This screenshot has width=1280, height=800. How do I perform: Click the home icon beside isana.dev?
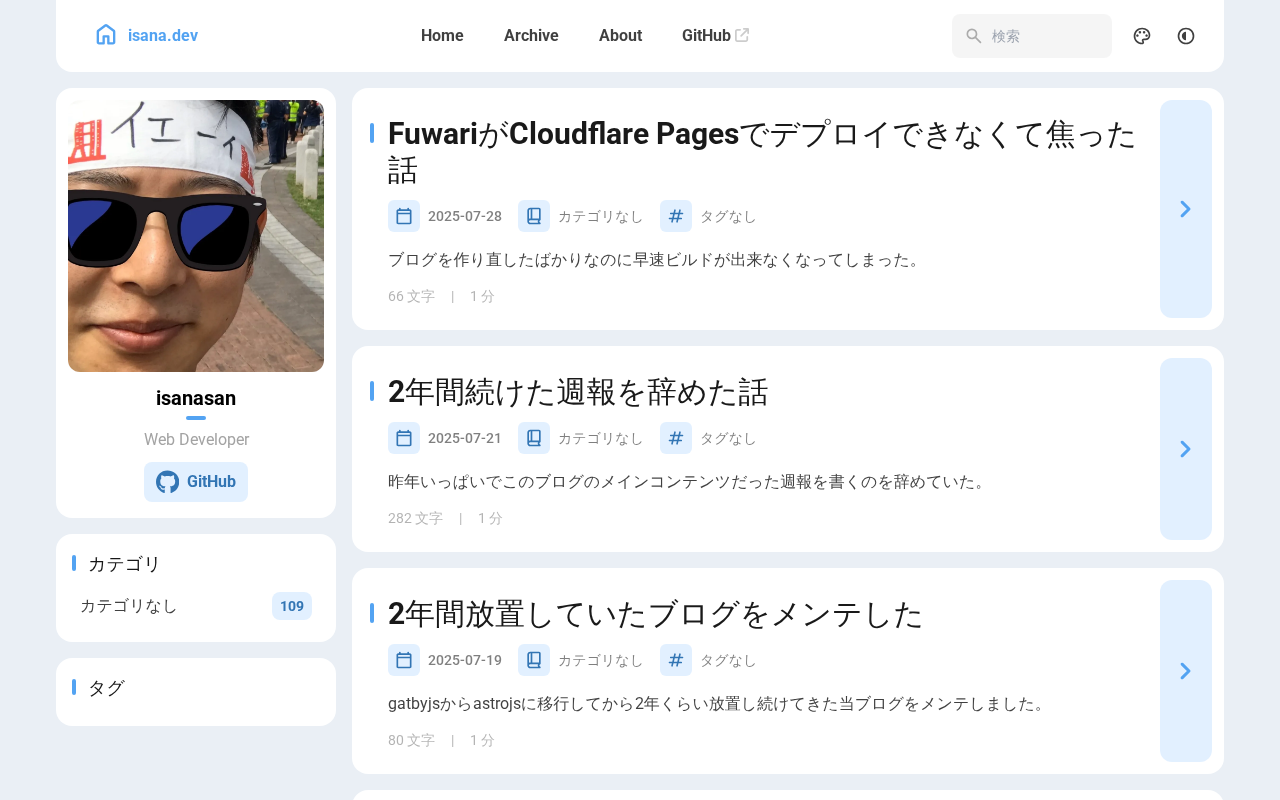pyautogui.click(x=106, y=35)
